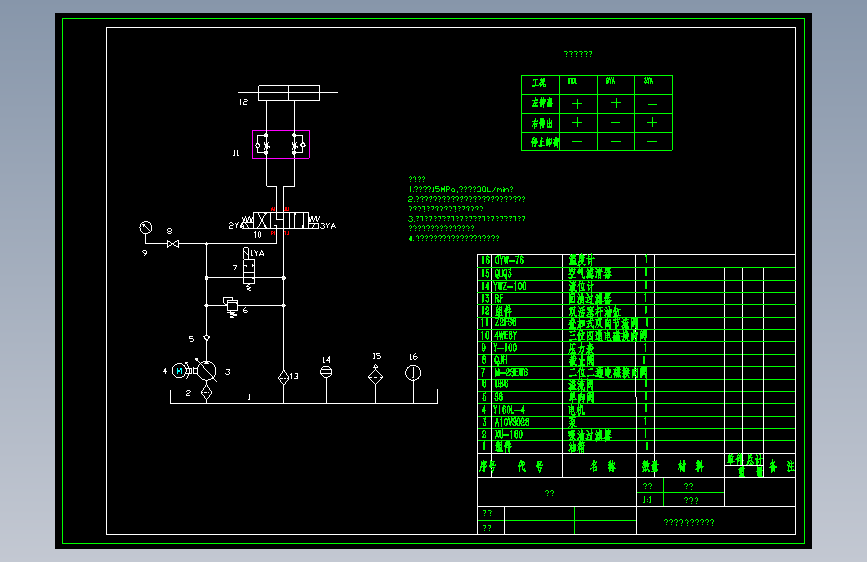Screen dimensions: 867x562
Task: Click the 2YA solenoid label
Action: 234,226
